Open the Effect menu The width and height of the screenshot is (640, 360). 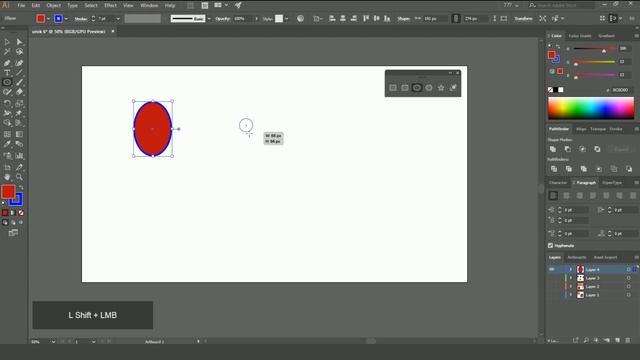(110, 6)
